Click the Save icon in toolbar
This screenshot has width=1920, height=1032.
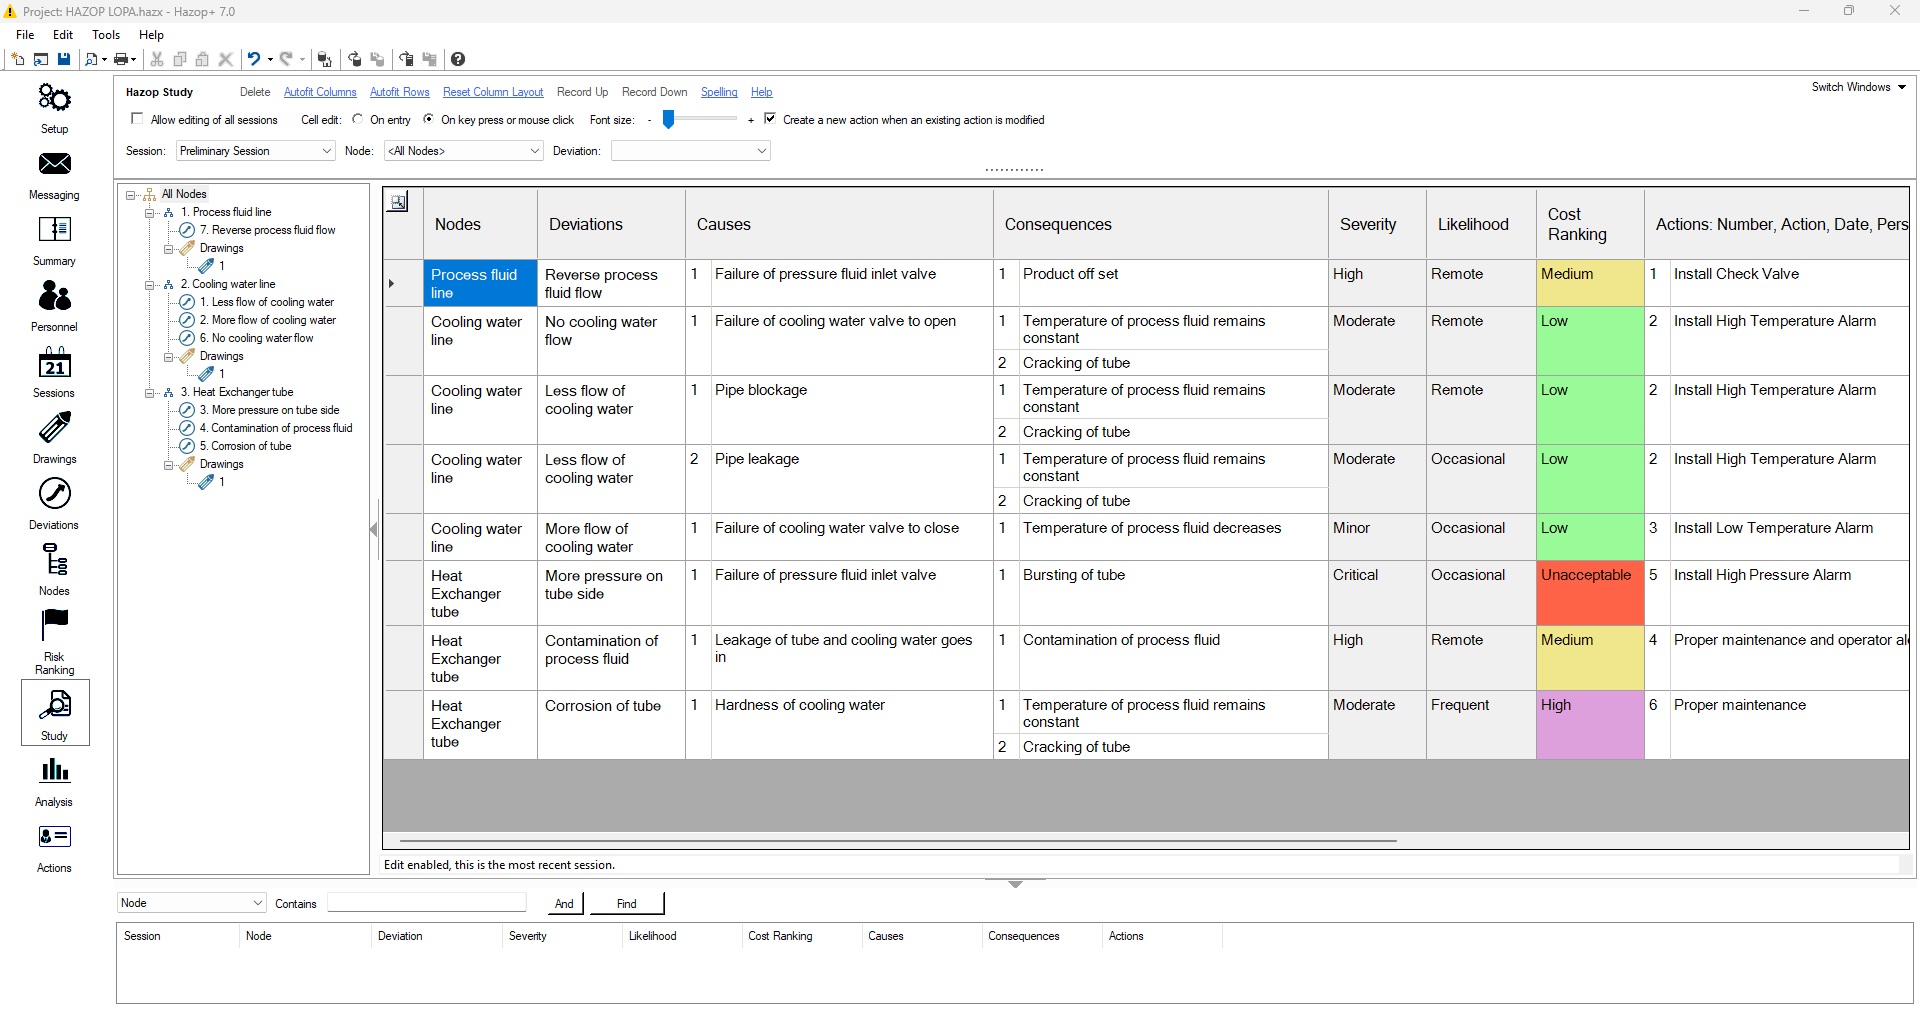tap(64, 59)
